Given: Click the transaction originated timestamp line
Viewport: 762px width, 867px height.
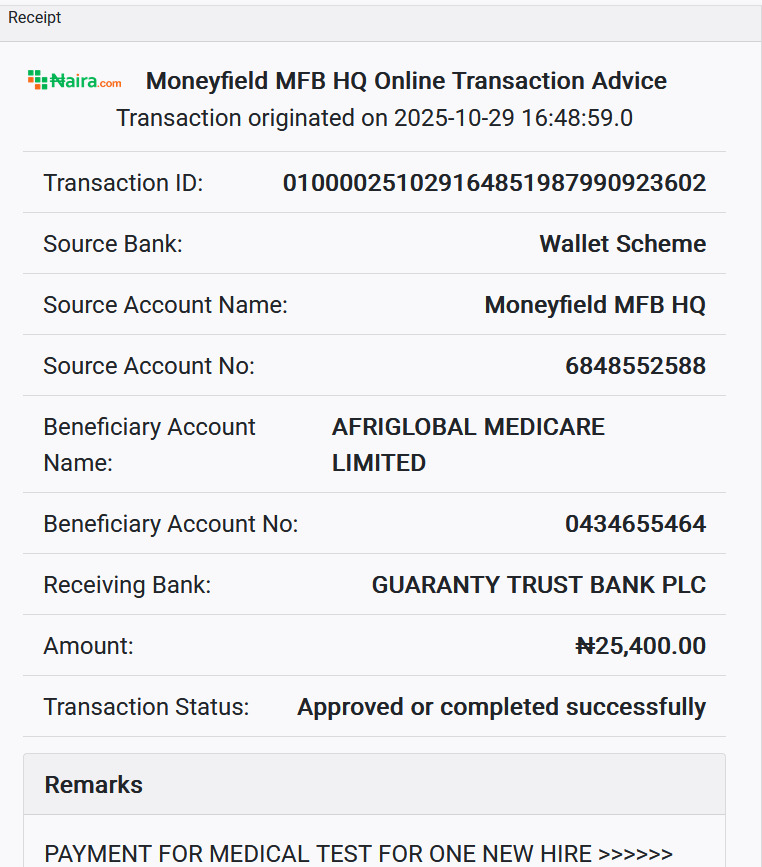Looking at the screenshot, I should tap(374, 118).
